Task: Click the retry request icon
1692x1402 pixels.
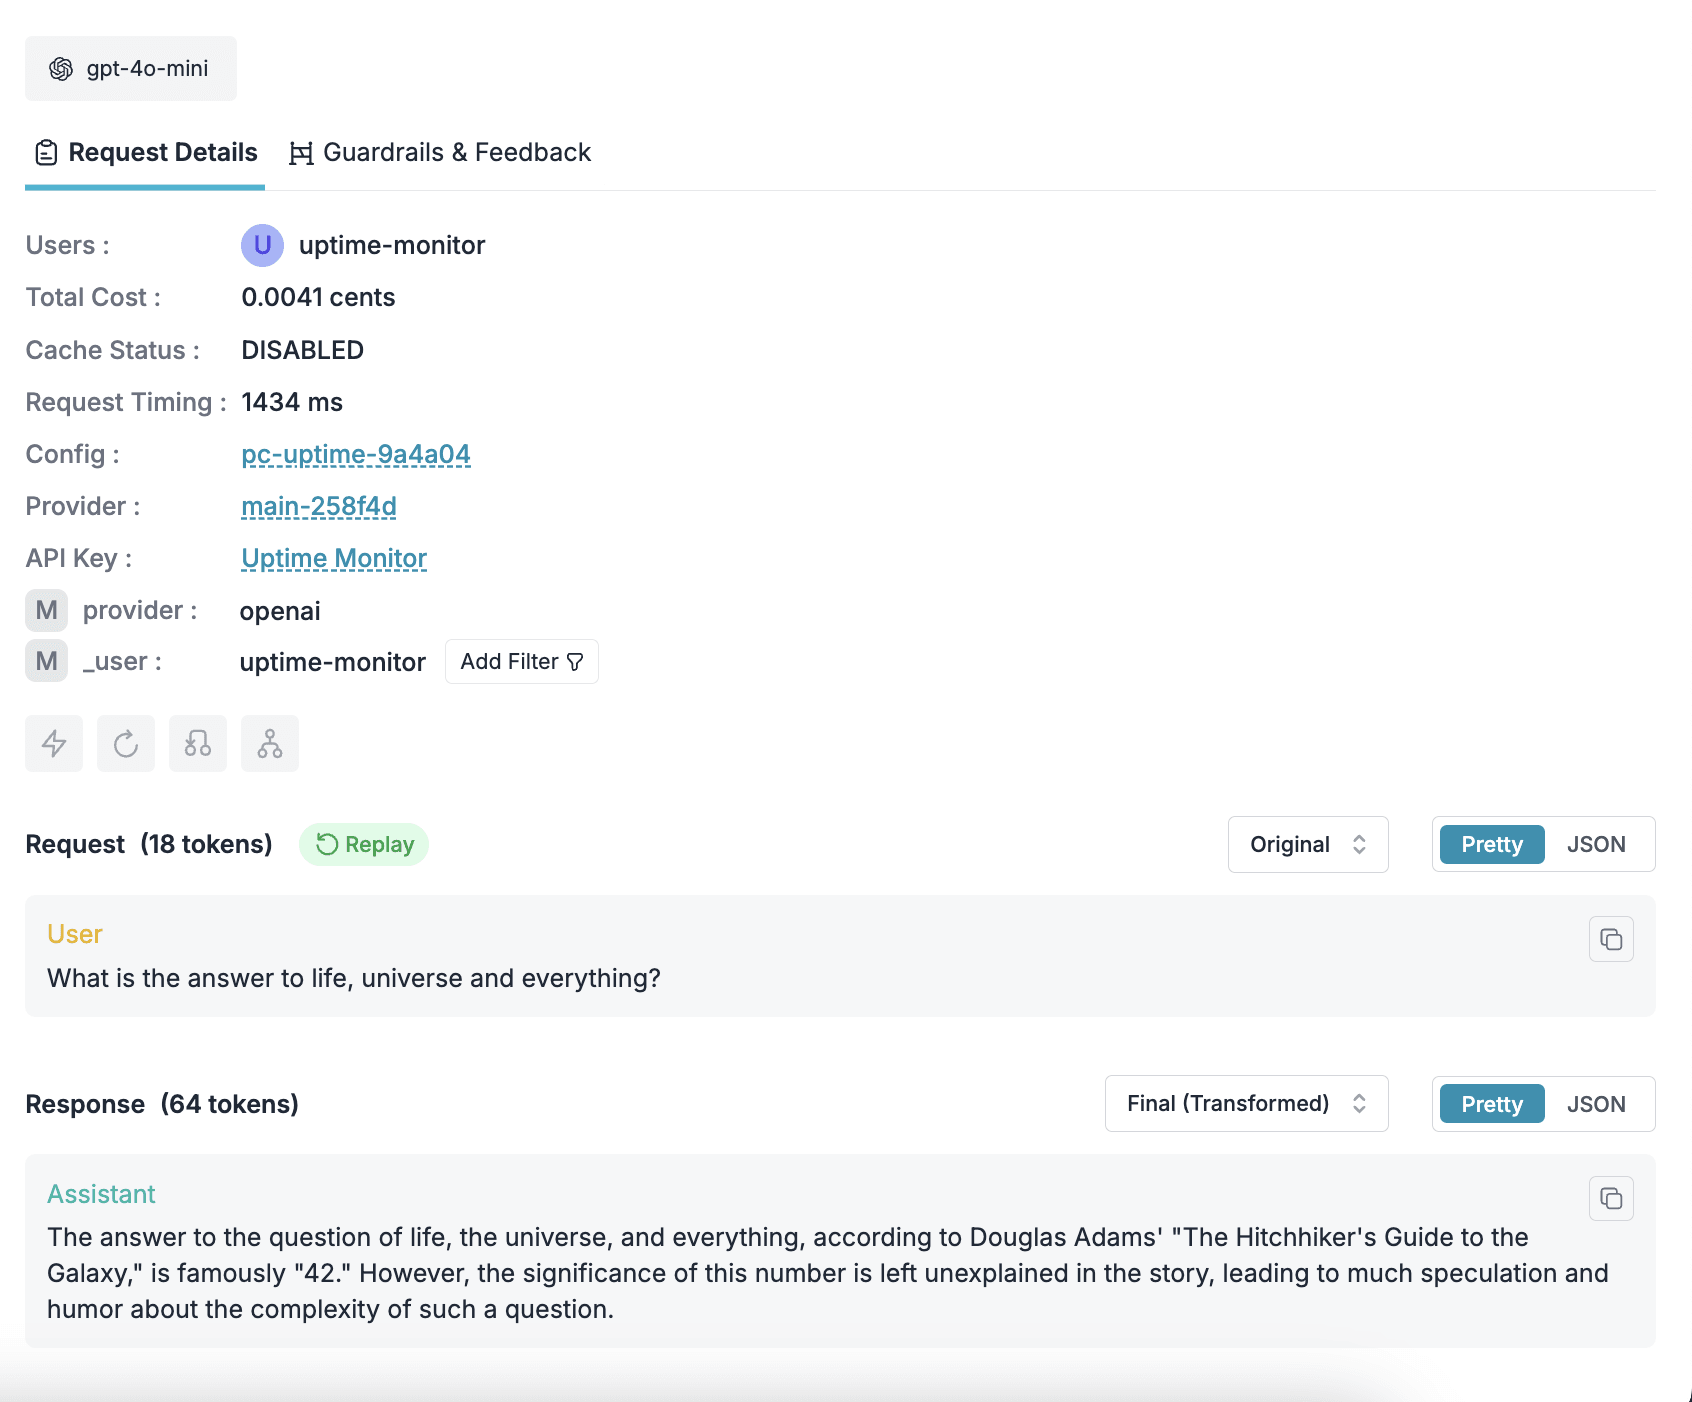Action: coord(125,743)
